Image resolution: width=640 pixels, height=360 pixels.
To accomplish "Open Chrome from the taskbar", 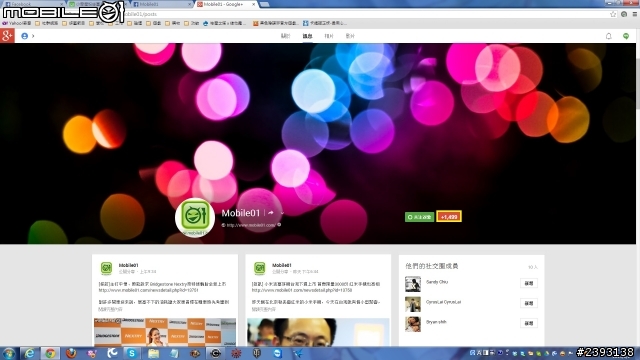I will (x=50, y=353).
